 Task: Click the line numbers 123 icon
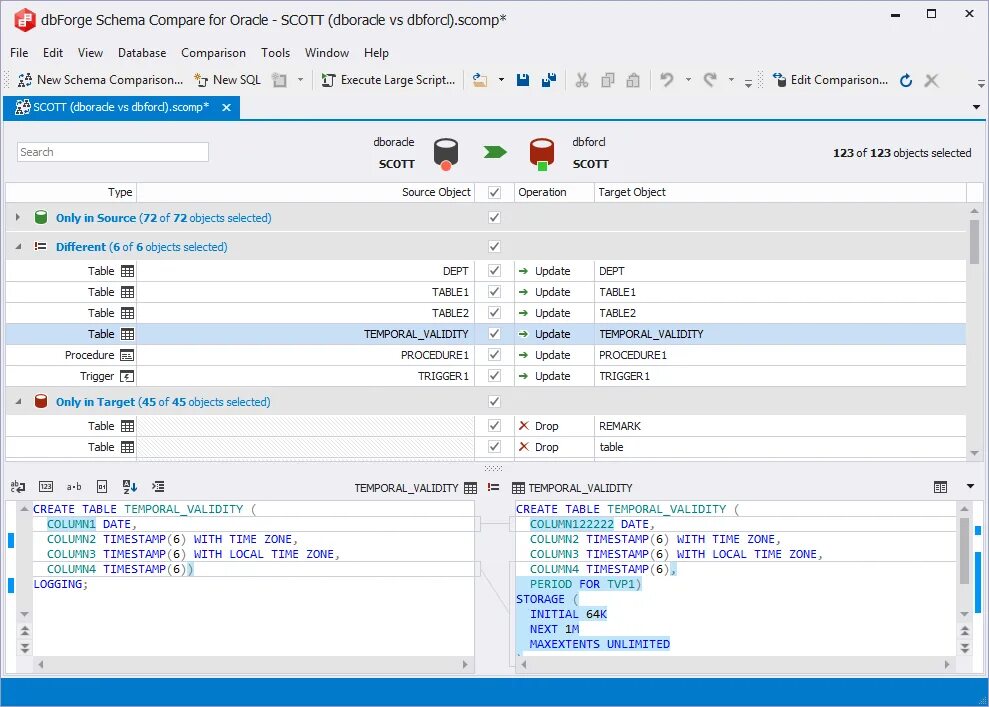point(46,486)
